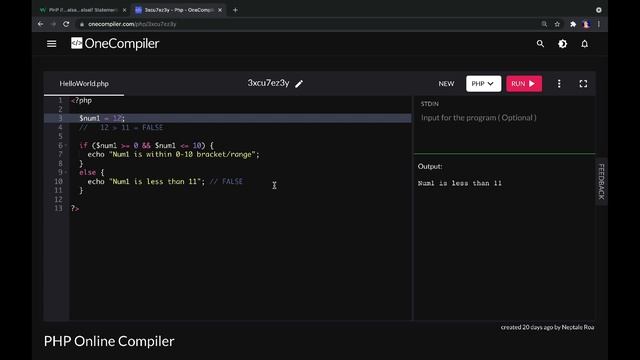Run the code with RUN button
The width and height of the screenshot is (640, 360).
pyautogui.click(x=524, y=84)
